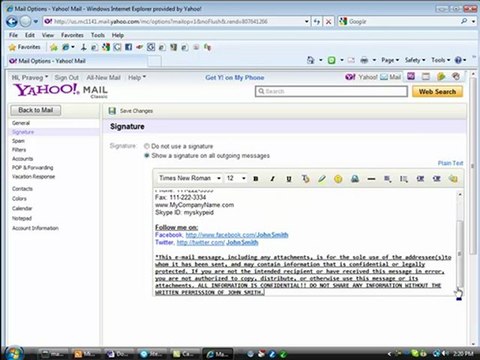Open the recent pages dropdown arrow
480x360 pixels.
[36, 22]
